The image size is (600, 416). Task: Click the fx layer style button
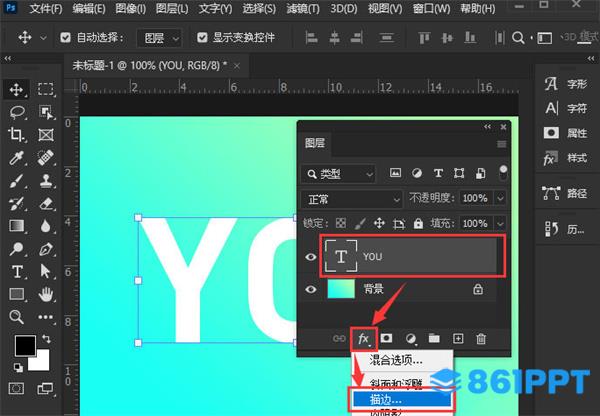click(363, 339)
